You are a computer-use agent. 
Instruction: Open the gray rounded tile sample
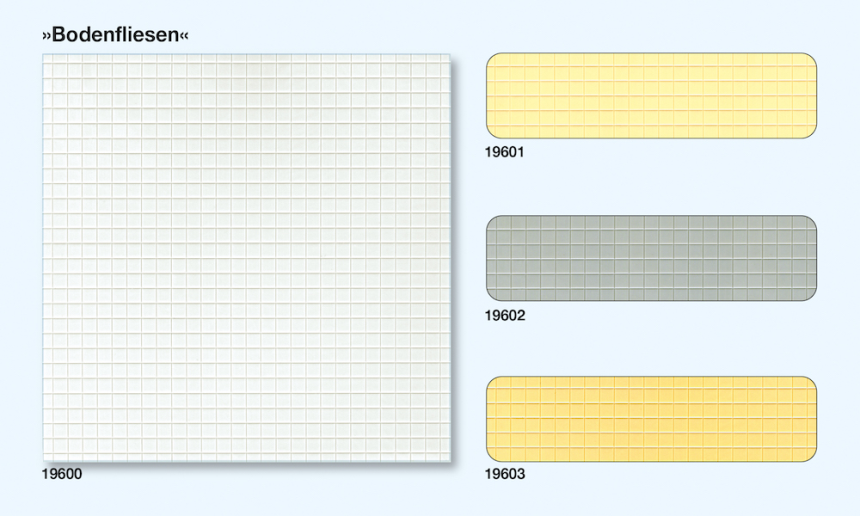point(651,258)
